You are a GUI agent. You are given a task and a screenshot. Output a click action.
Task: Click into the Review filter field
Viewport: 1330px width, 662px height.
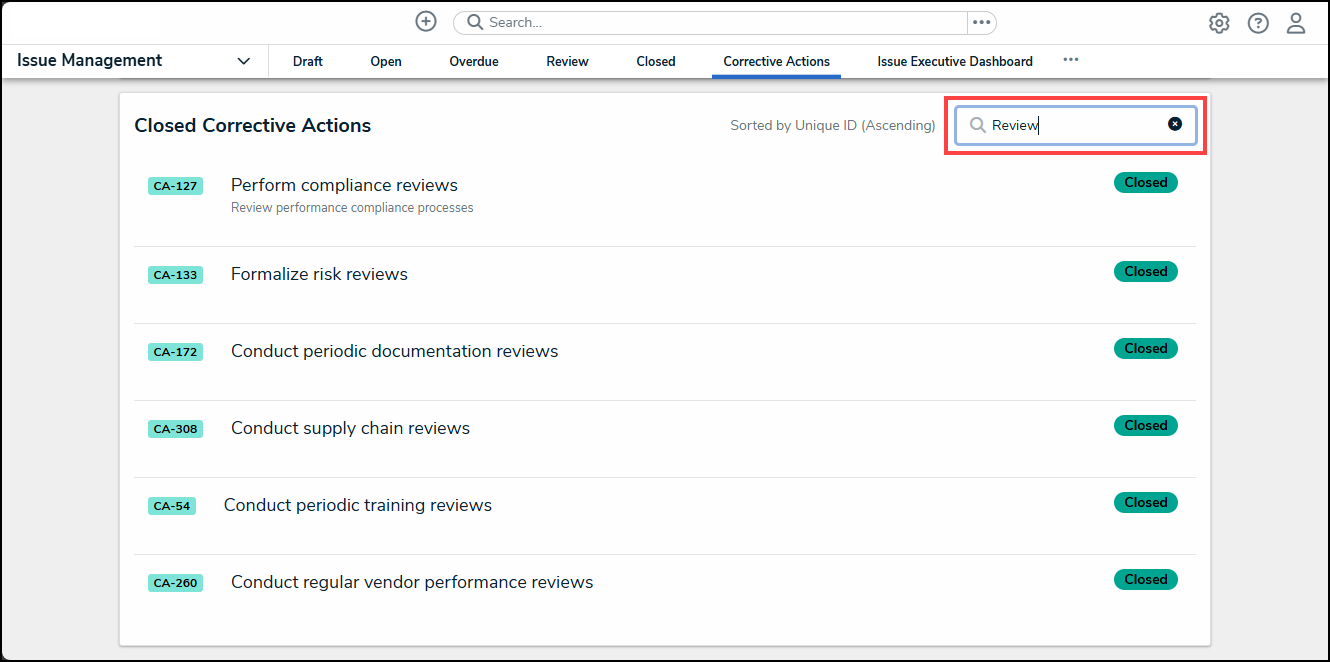[1075, 125]
